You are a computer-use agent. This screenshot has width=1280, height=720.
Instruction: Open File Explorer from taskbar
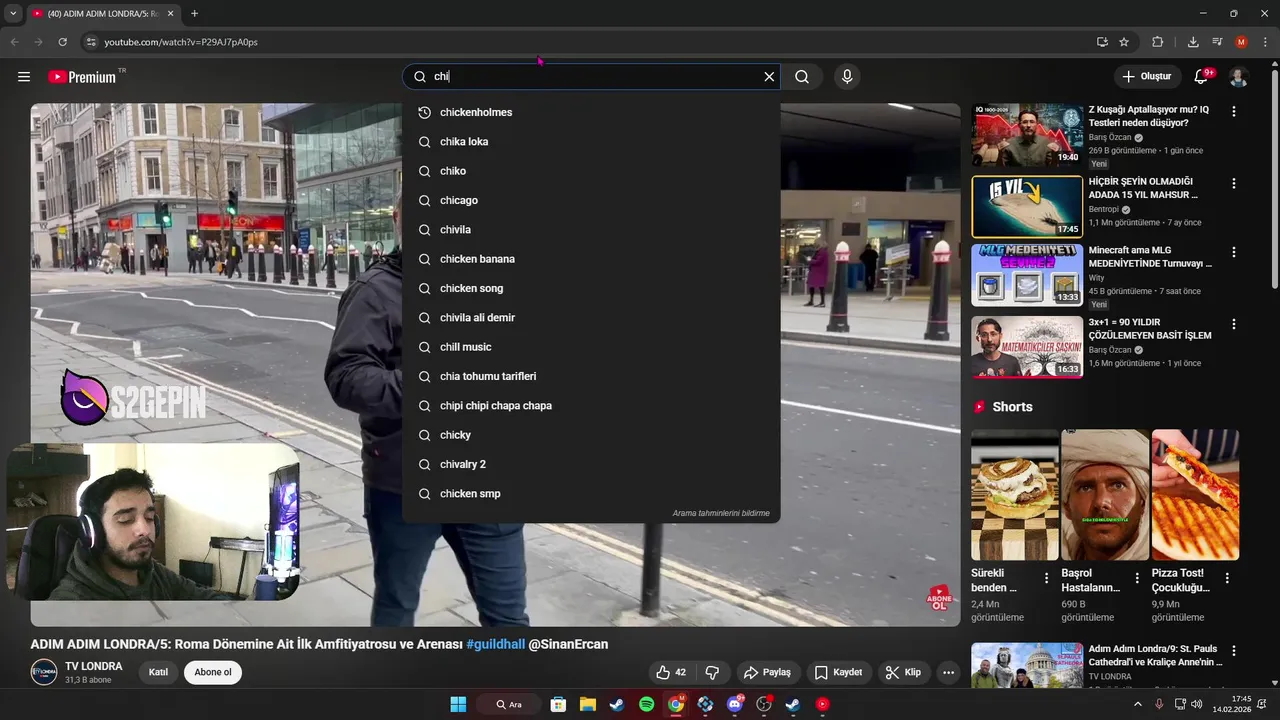[x=587, y=704]
